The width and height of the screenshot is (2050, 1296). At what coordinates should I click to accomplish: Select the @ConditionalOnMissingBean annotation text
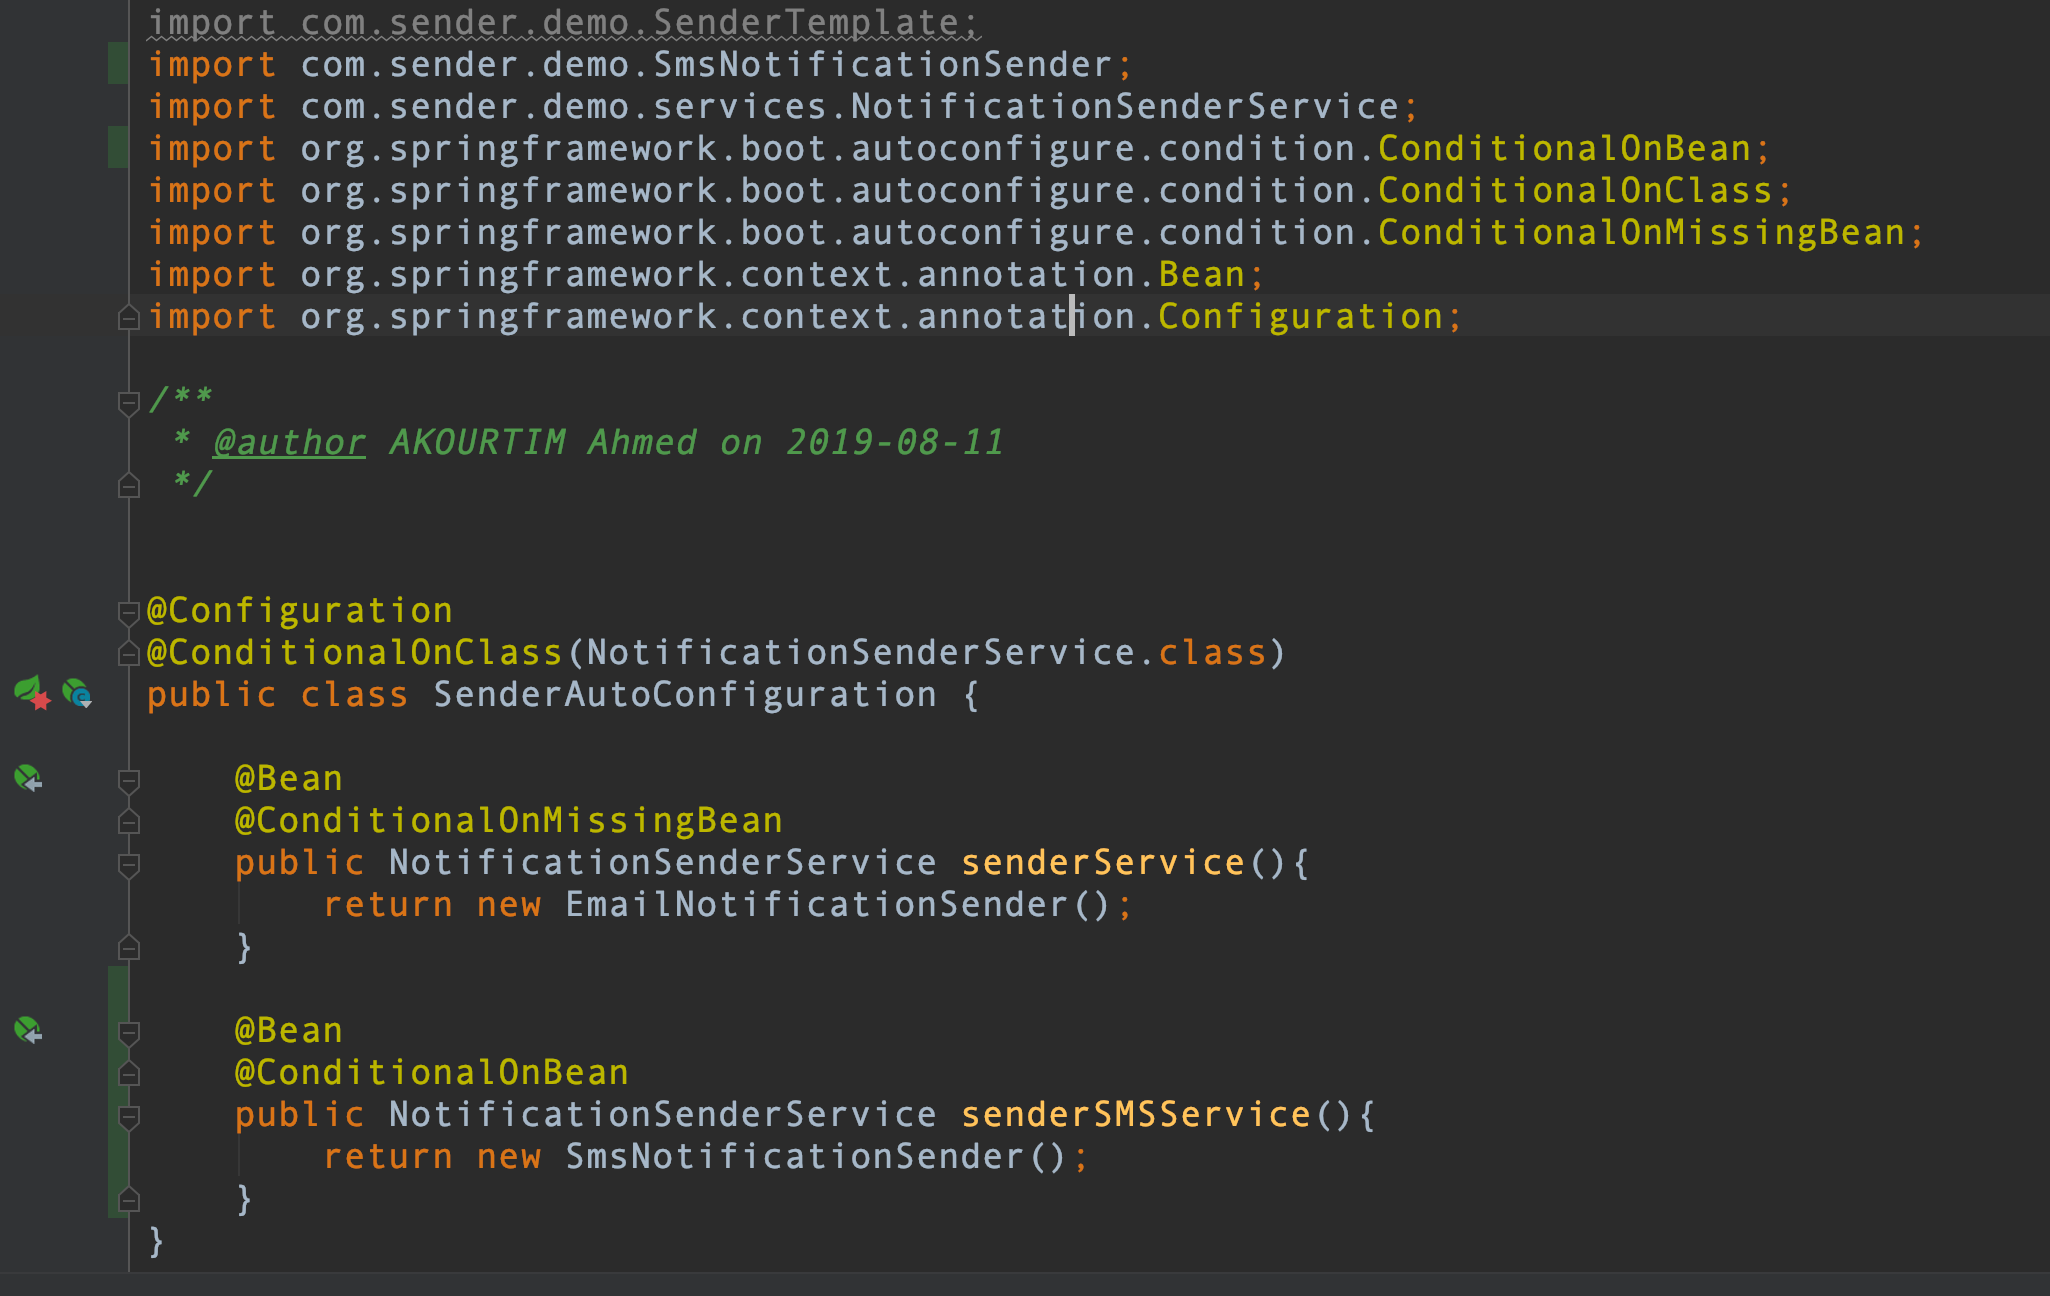click(507, 819)
